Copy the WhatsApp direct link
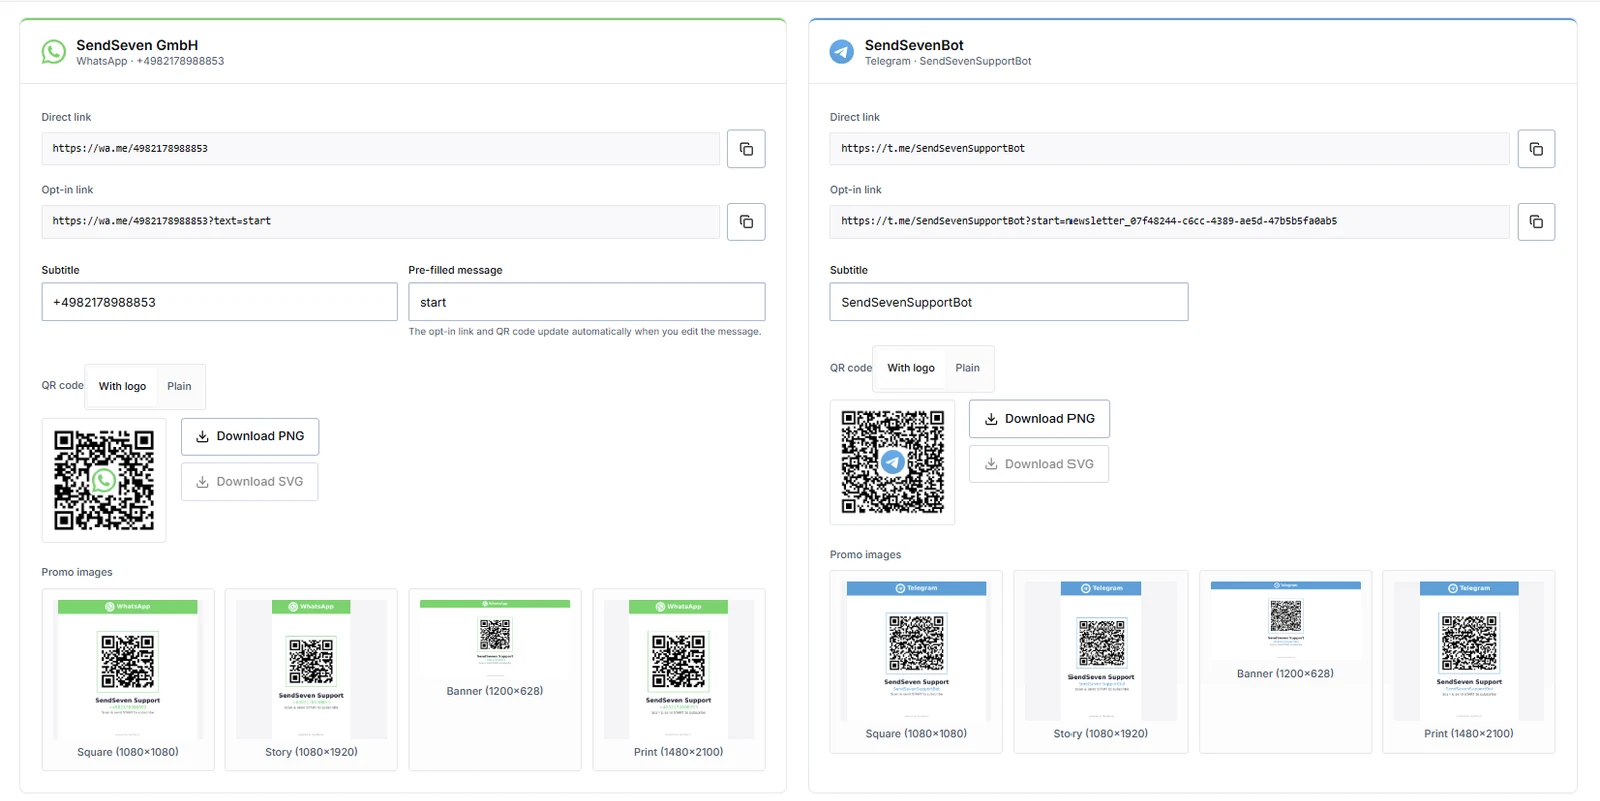Image resolution: width=1600 pixels, height=801 pixels. point(746,149)
